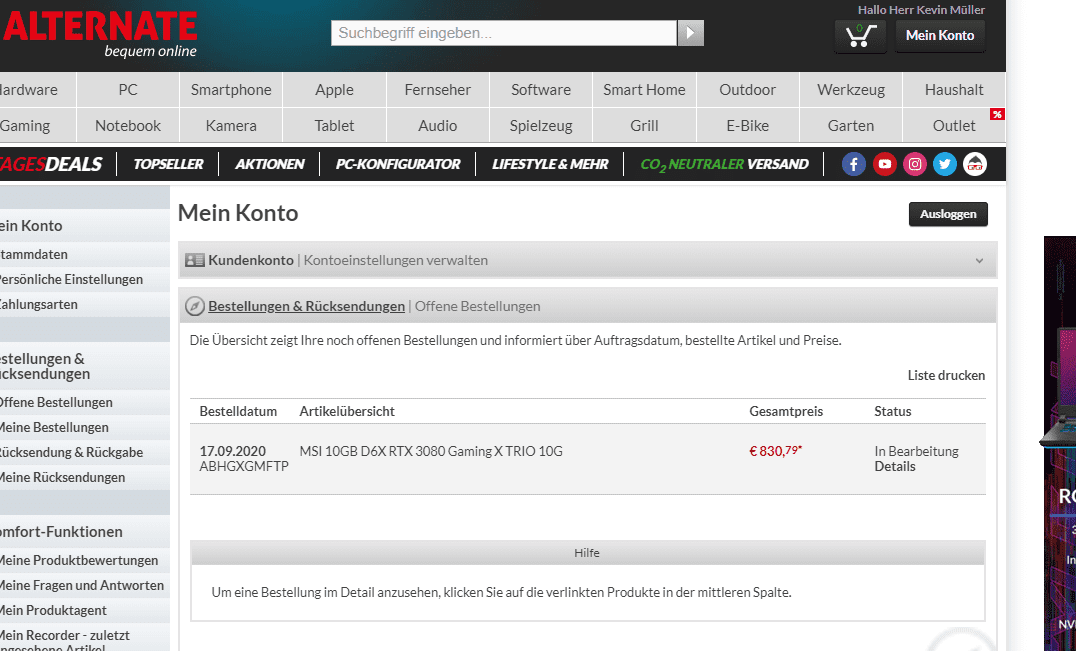Open the Smartphone category

pyautogui.click(x=231, y=90)
